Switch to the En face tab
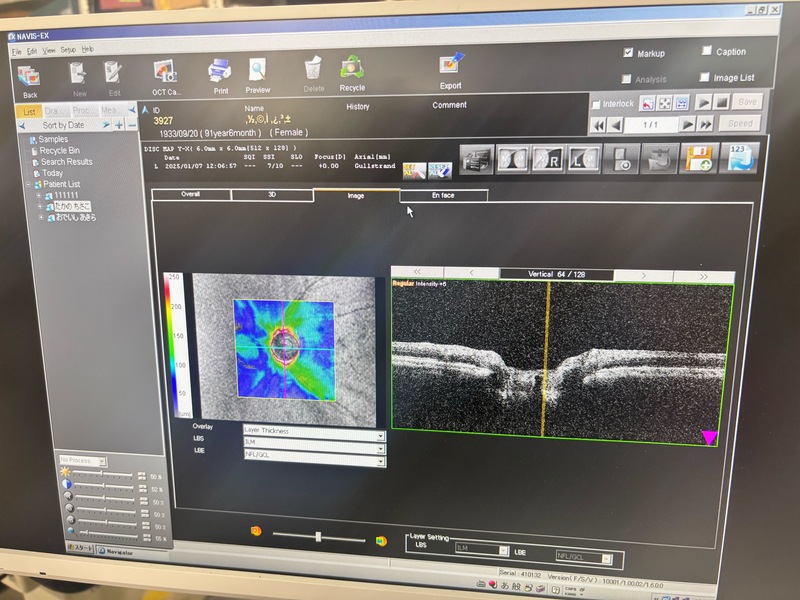Viewport: 800px width, 600px height. coord(443,195)
